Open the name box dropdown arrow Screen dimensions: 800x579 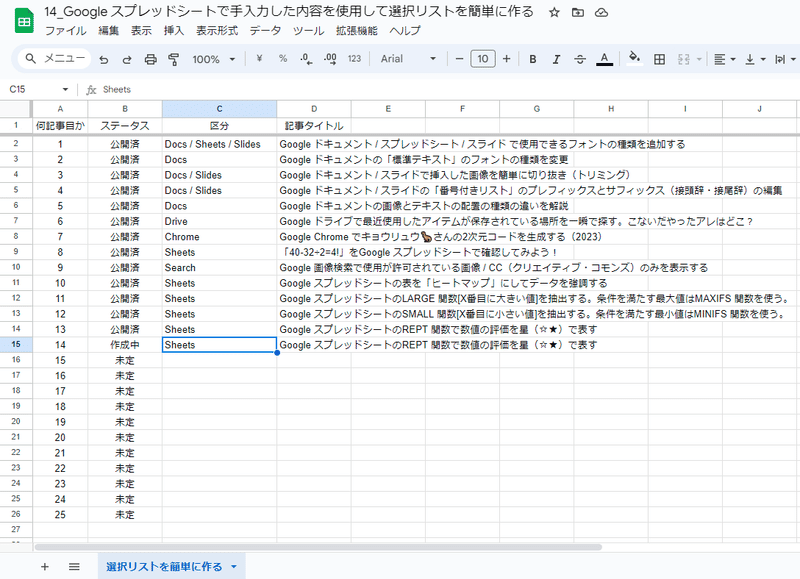65,89
